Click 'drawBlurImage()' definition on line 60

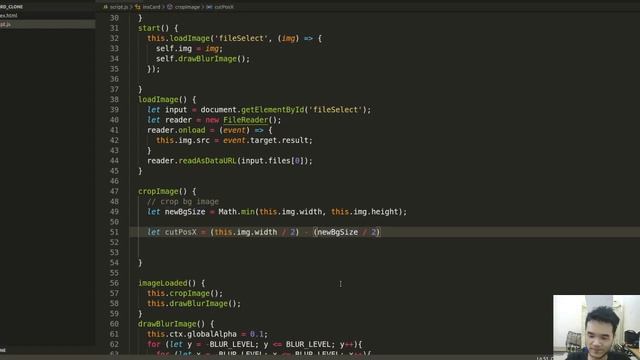(x=171, y=324)
